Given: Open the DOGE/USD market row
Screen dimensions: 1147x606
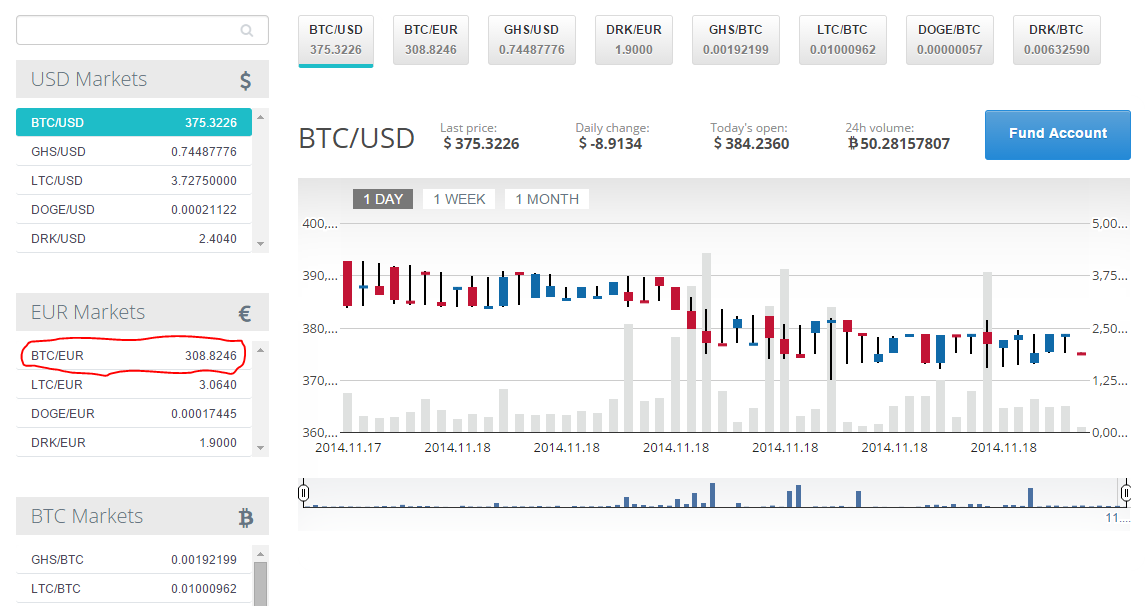Looking at the screenshot, I should (x=134, y=209).
